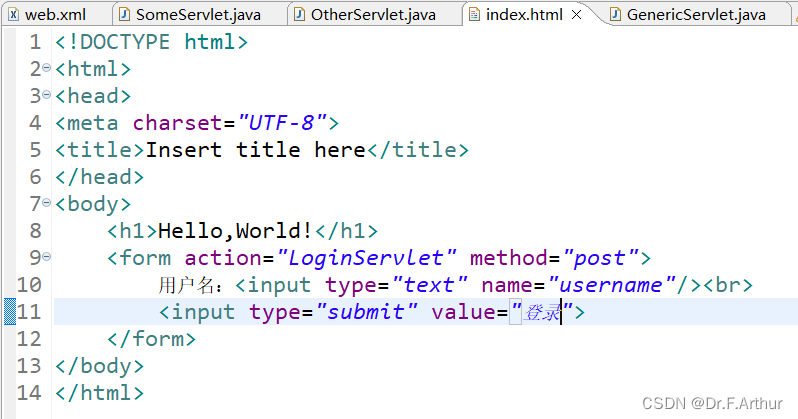Click the closing </html> tag
This screenshot has width=798, height=419.
[x=100, y=393]
